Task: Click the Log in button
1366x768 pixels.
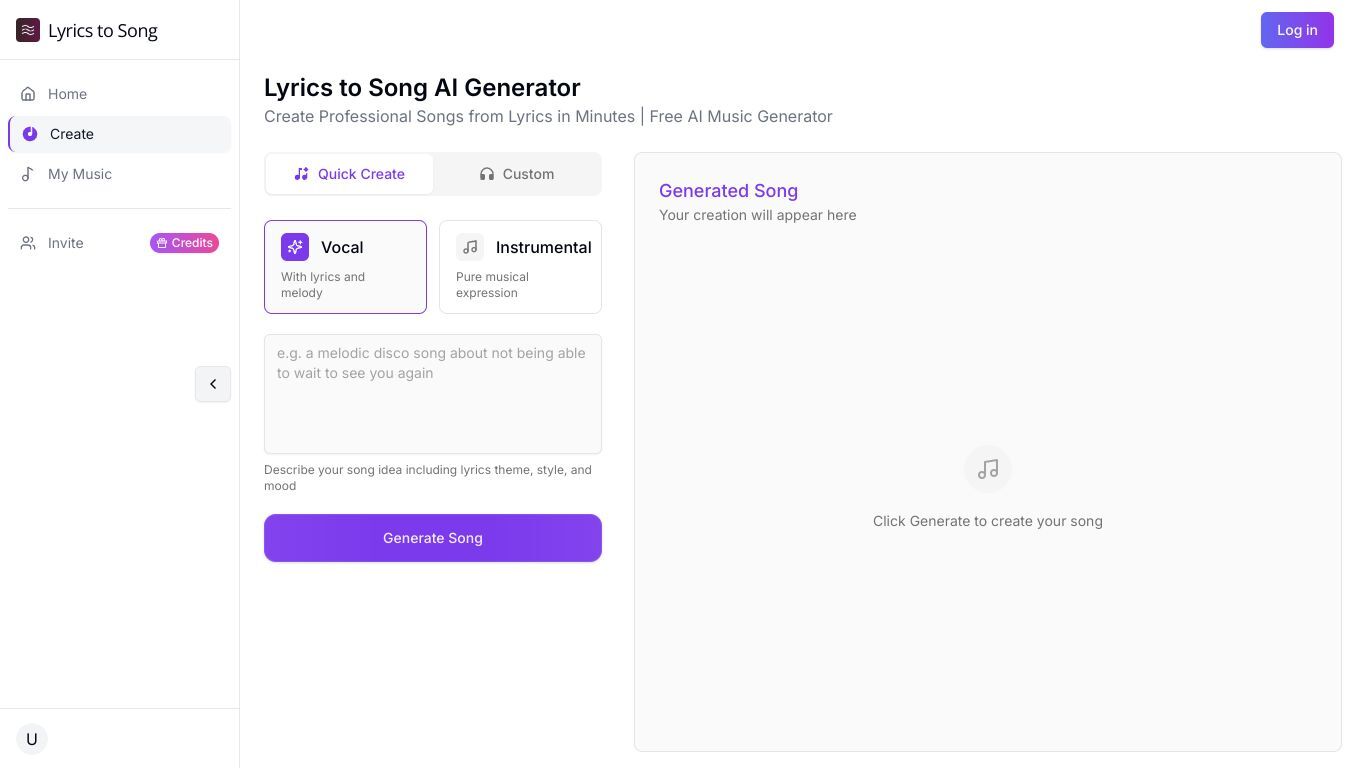Action: (x=1297, y=30)
